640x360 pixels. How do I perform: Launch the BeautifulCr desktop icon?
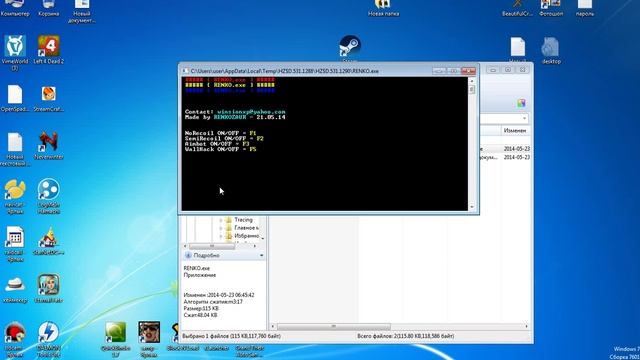(517, 8)
